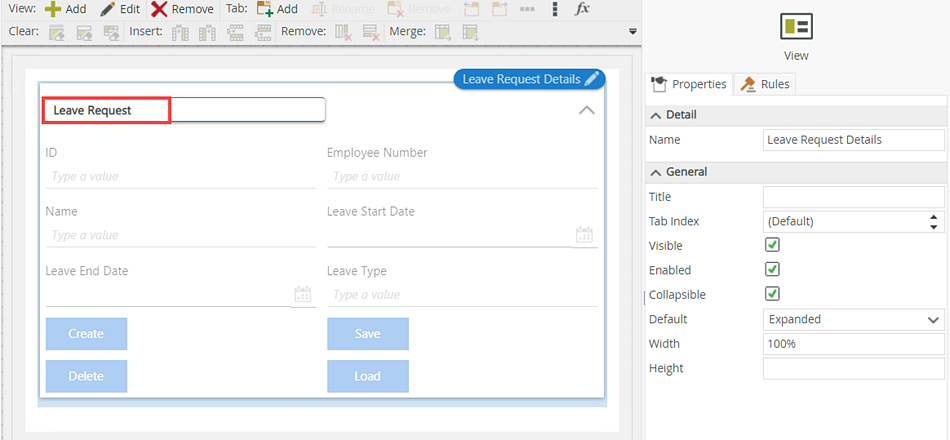The height and width of the screenshot is (440, 950).
Task: Open the Leave Start Date calendar picker
Action: [x=584, y=235]
